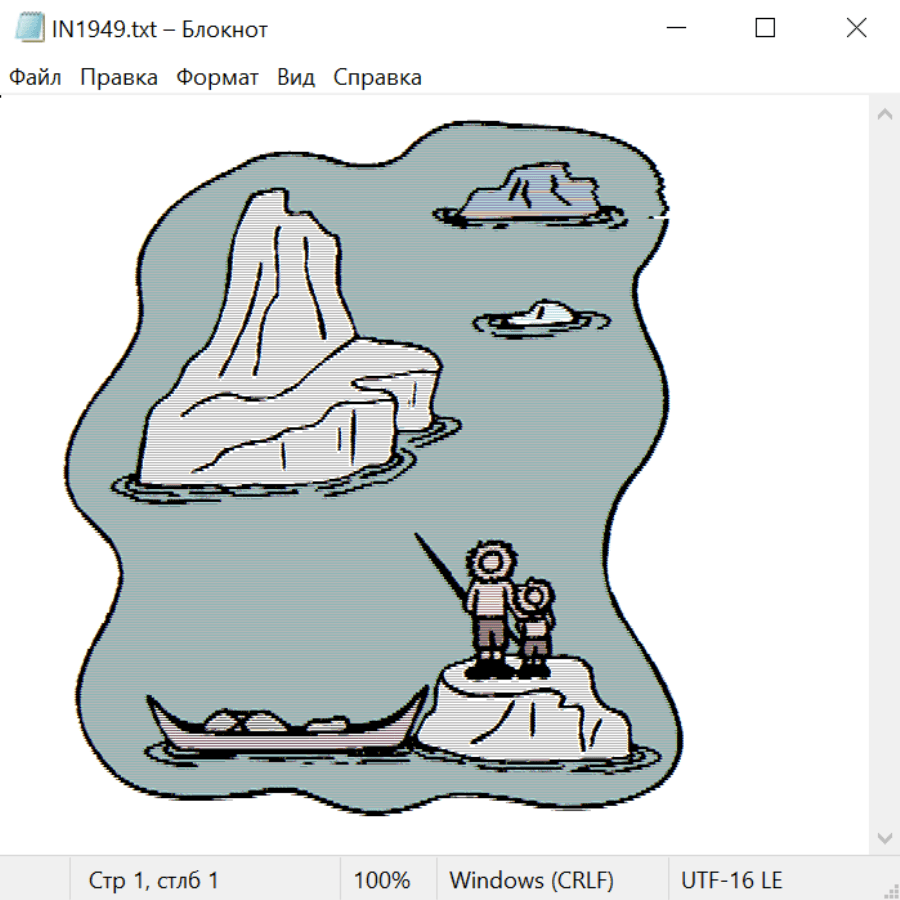Open the Формат menu
Image resolution: width=900 pixels, height=900 pixels.
click(x=217, y=78)
